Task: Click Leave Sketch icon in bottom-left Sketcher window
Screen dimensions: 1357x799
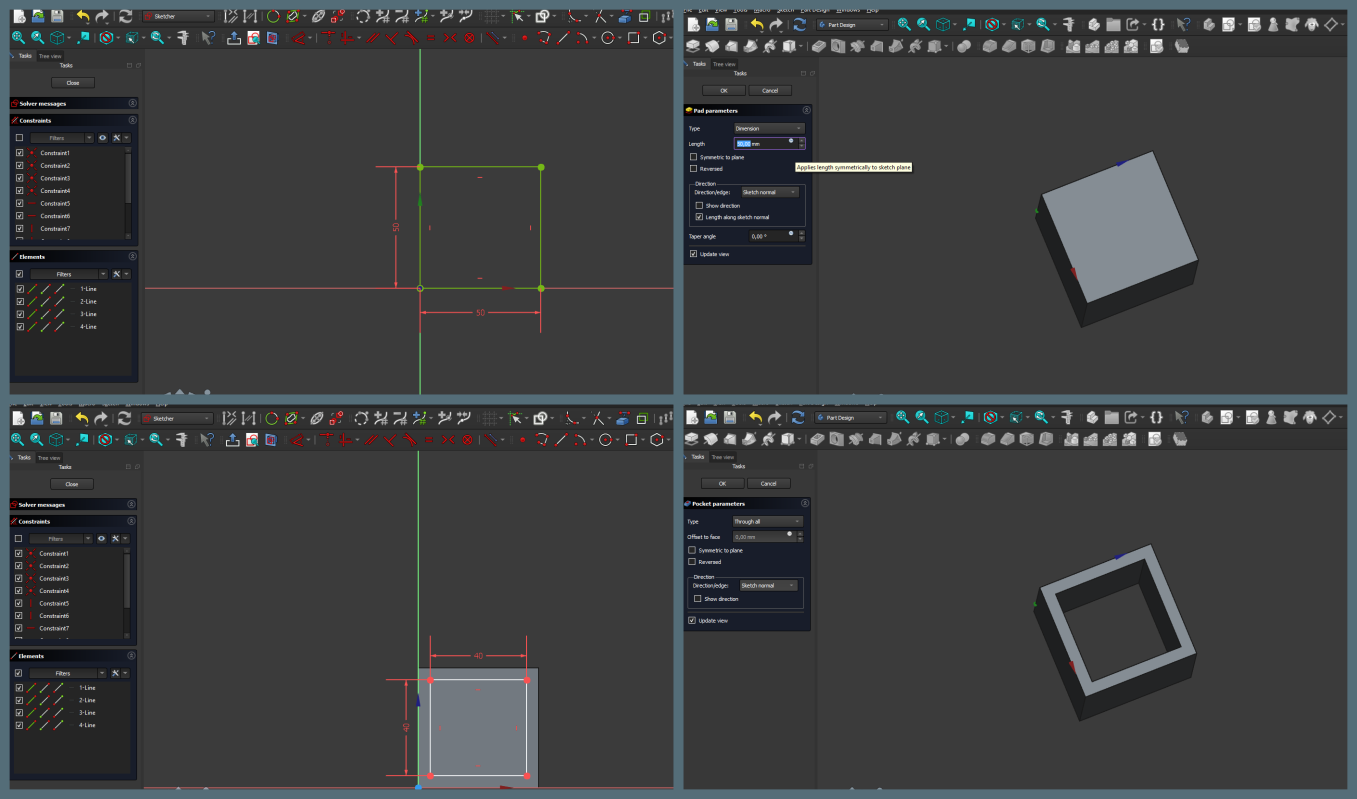Action: [x=232, y=439]
